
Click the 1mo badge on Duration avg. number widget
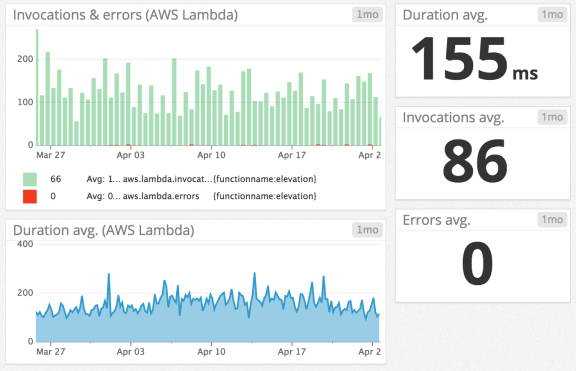552,15
